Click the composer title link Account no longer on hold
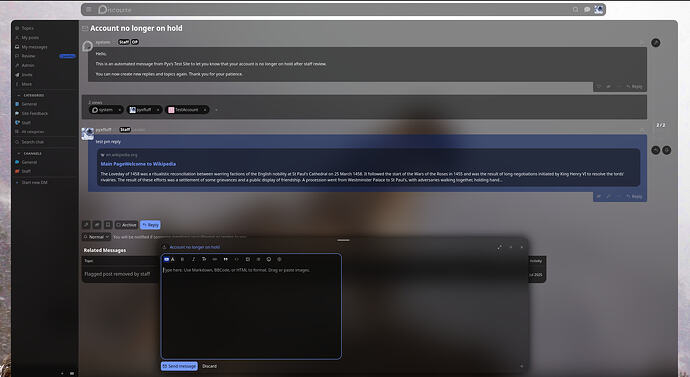690x377 pixels. [x=195, y=247]
